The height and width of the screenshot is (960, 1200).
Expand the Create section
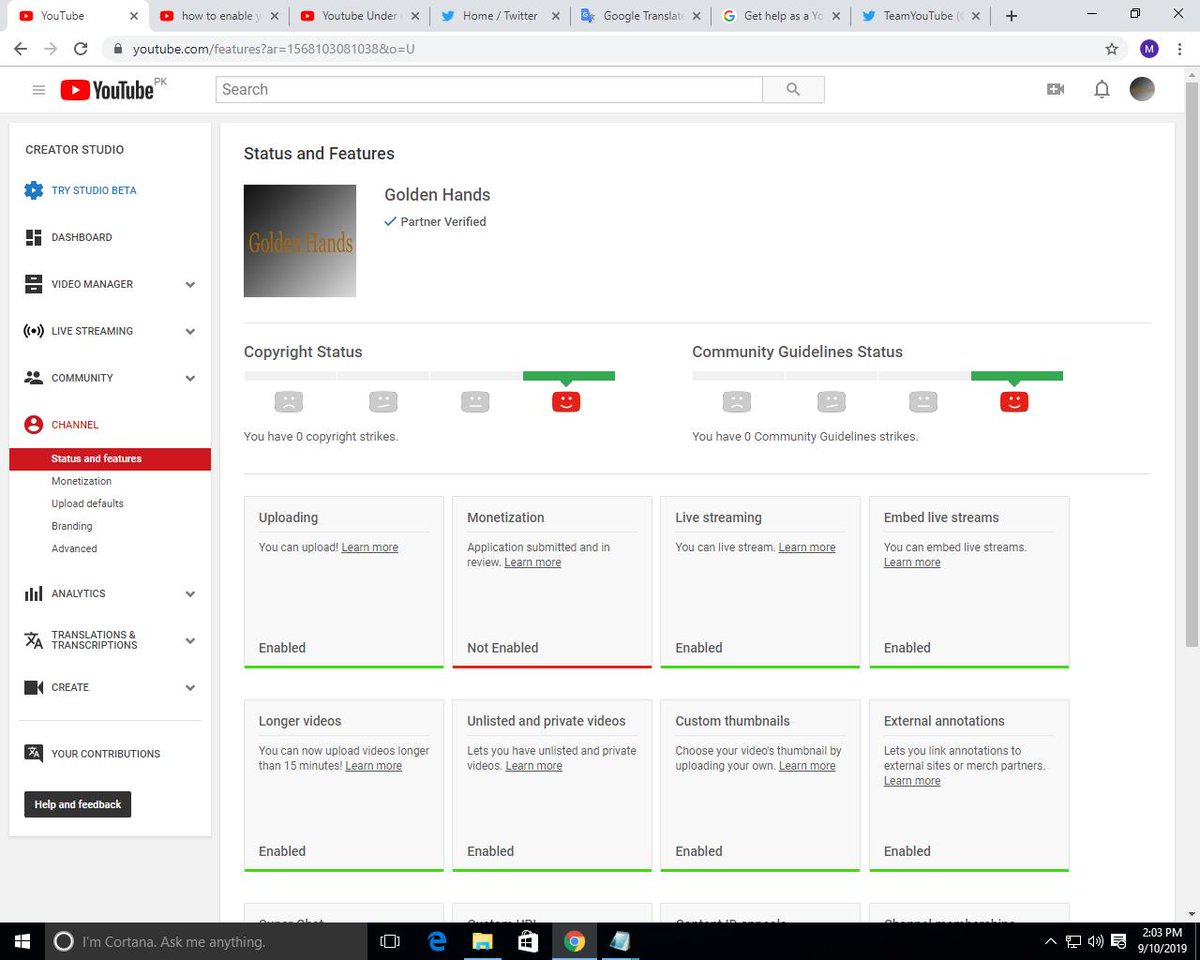(190, 688)
